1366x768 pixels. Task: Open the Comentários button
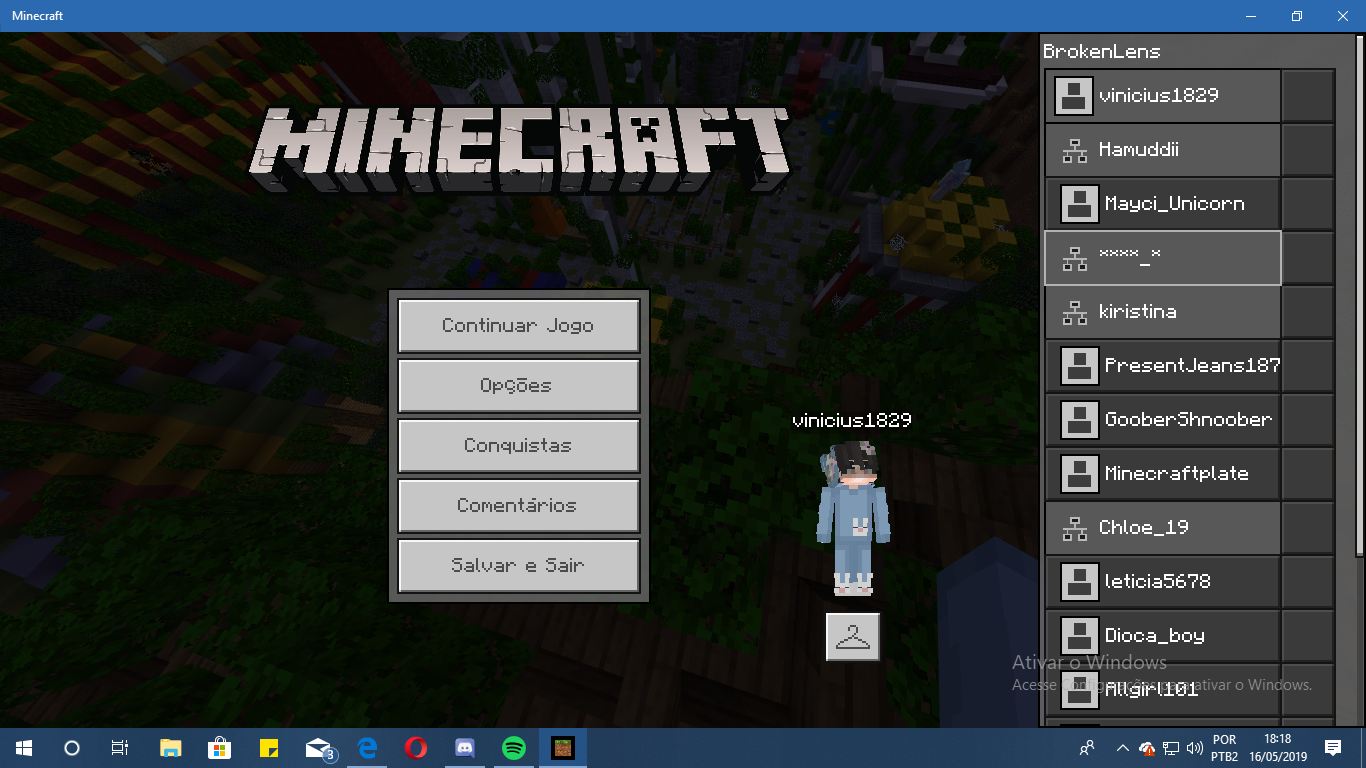coord(518,505)
